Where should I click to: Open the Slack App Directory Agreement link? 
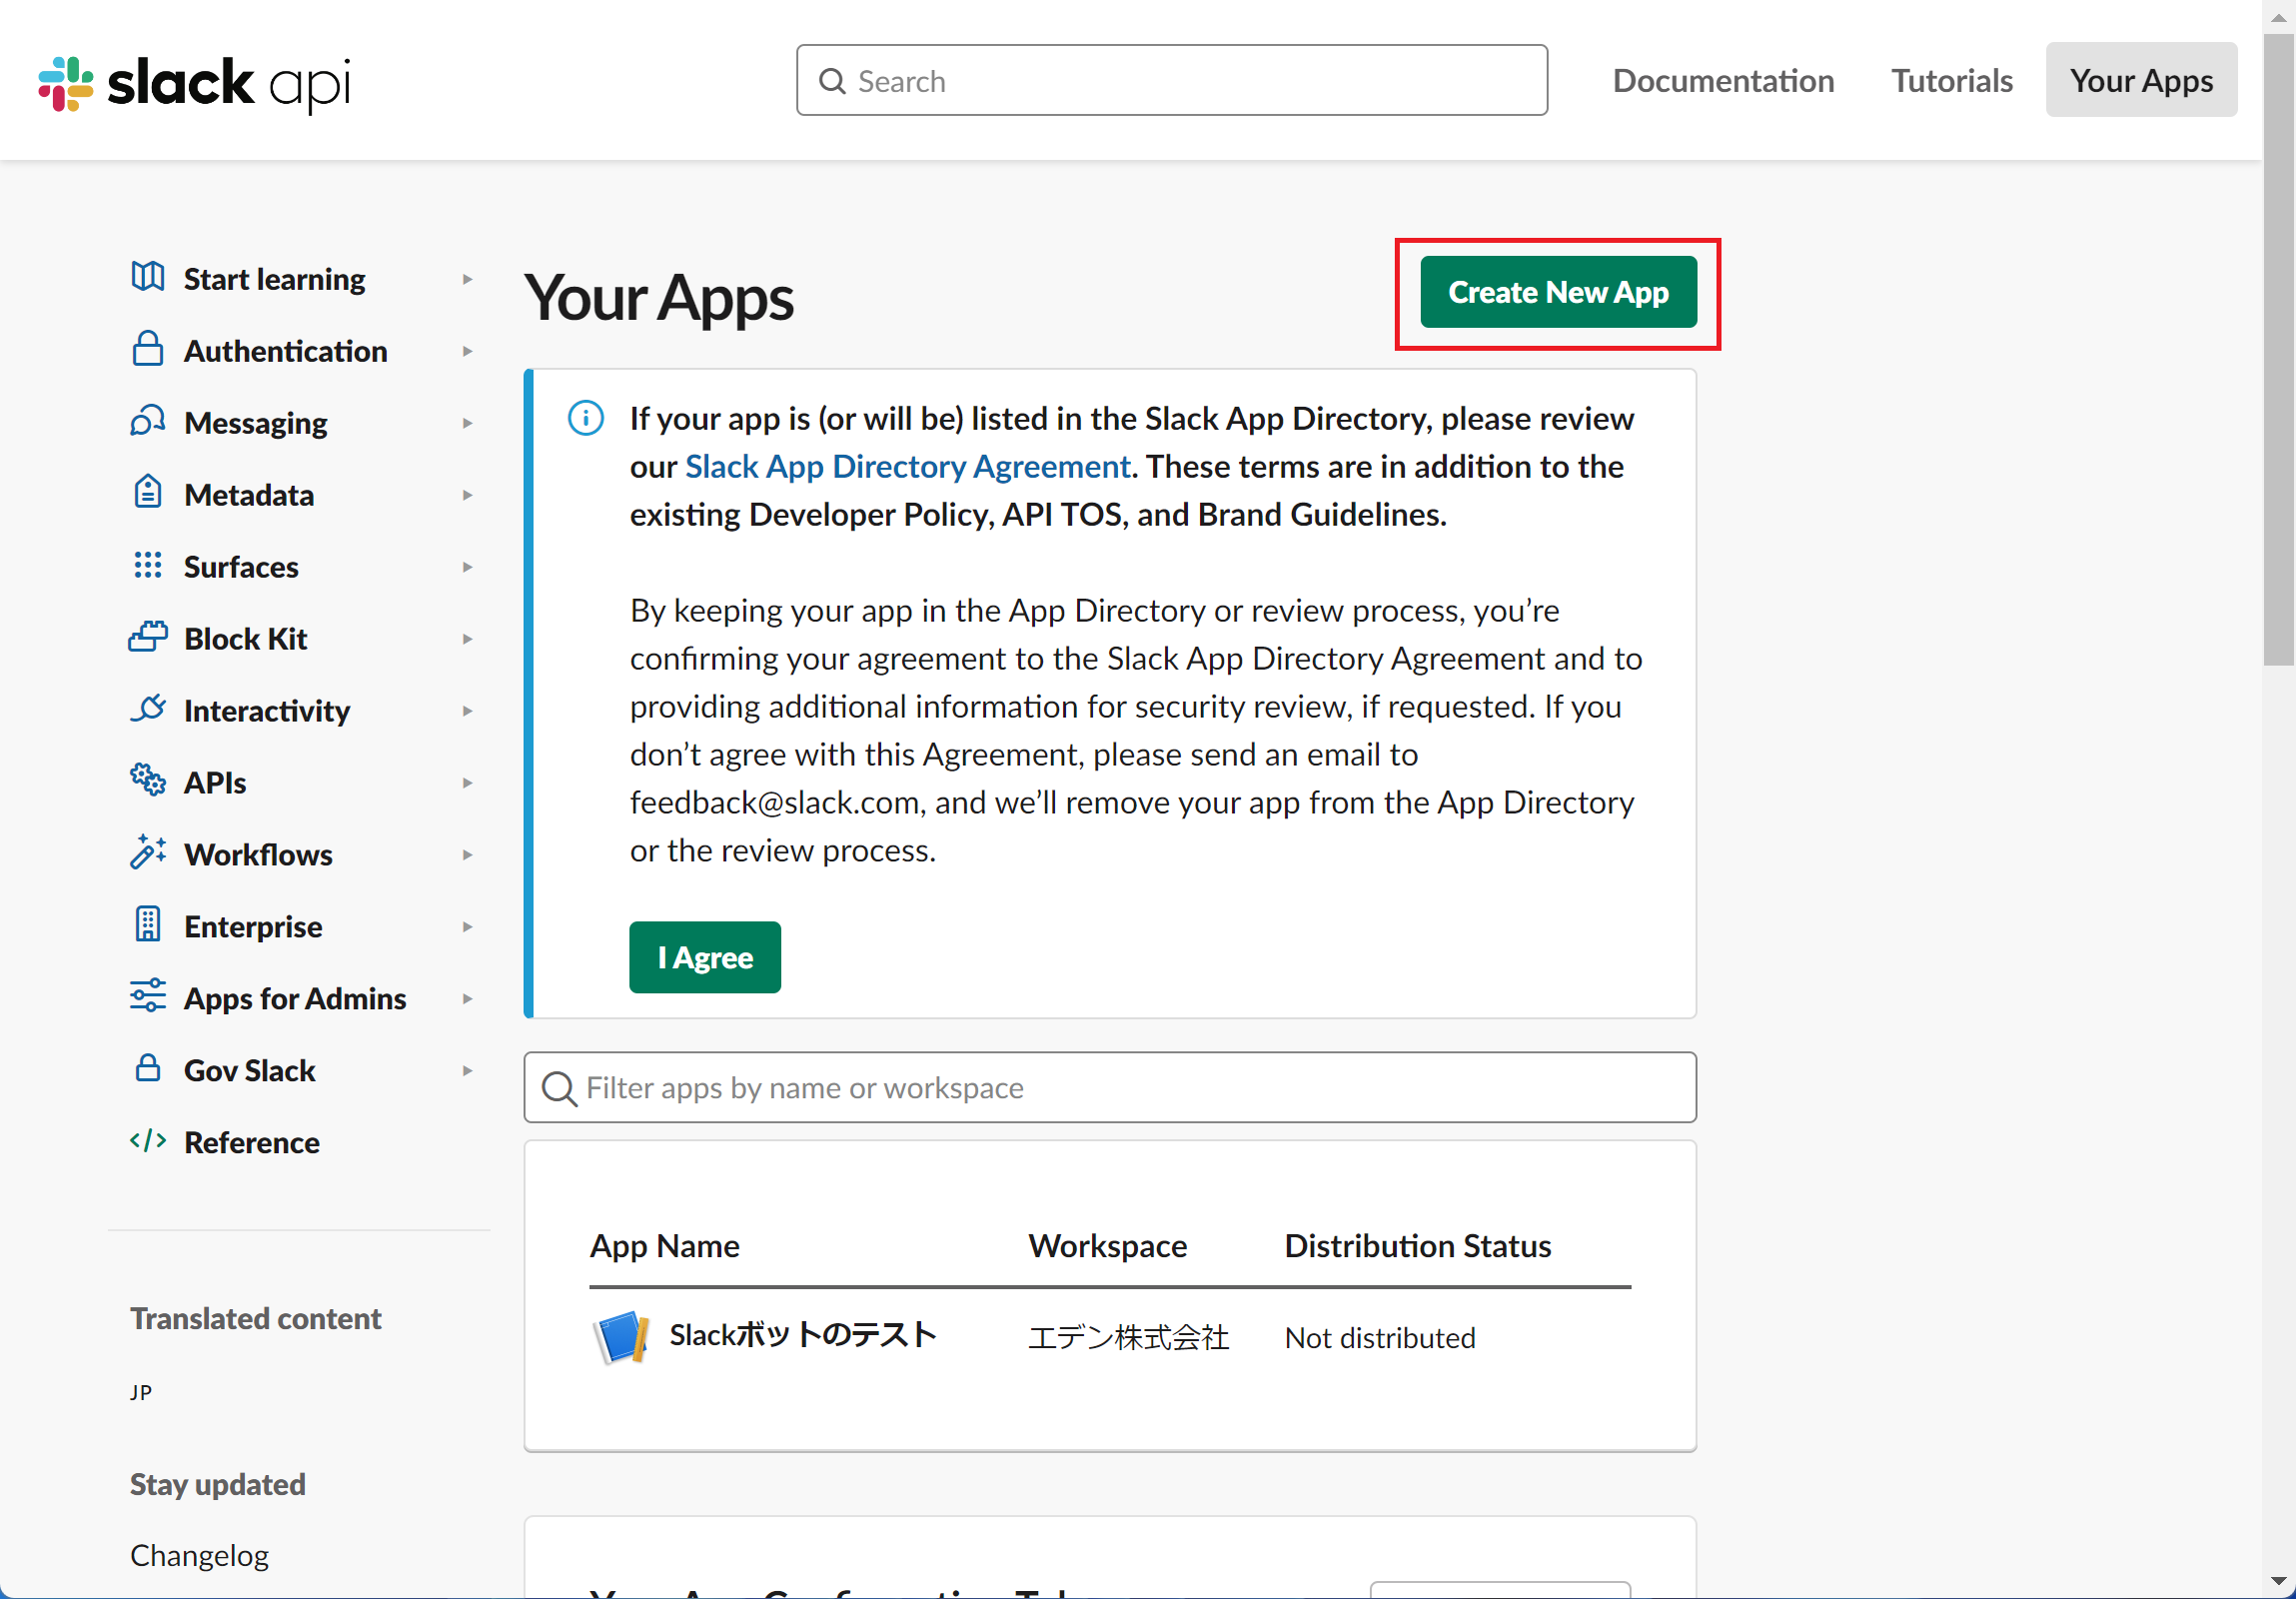pos(907,467)
